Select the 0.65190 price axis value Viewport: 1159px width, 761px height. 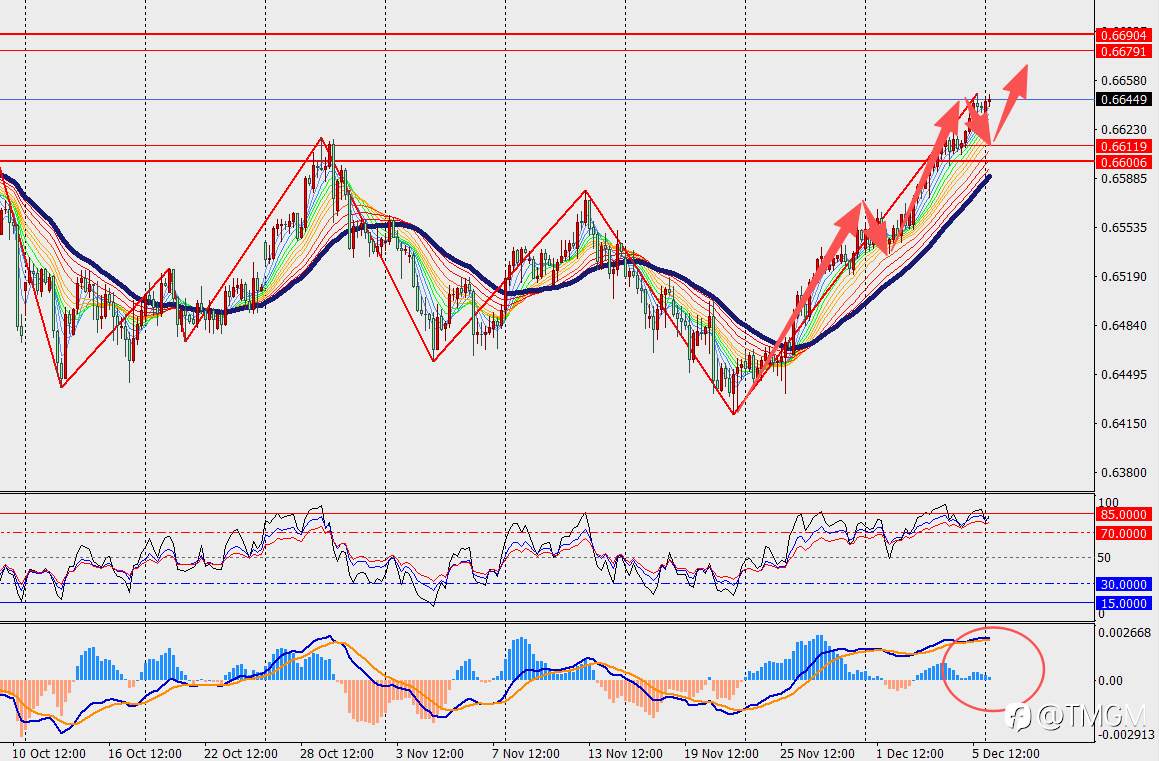pyautogui.click(x=1124, y=277)
